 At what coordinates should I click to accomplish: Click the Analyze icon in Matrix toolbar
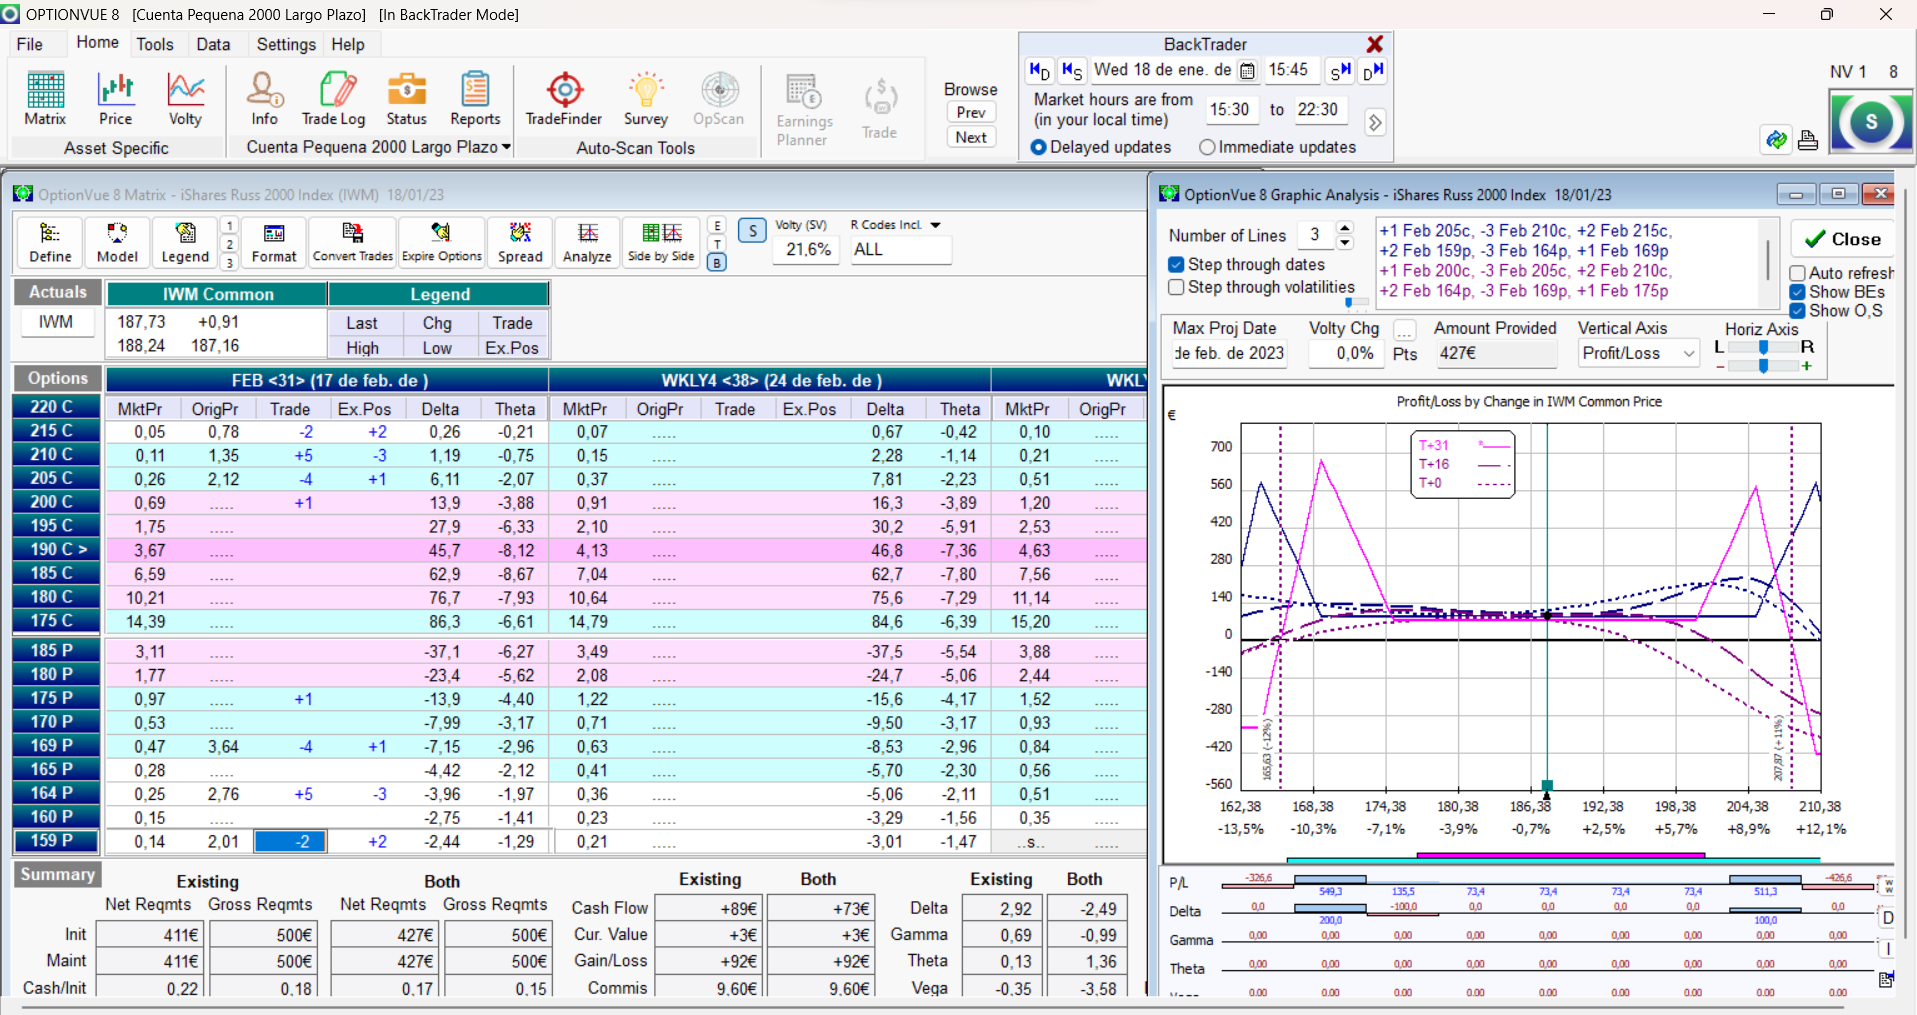tap(587, 243)
